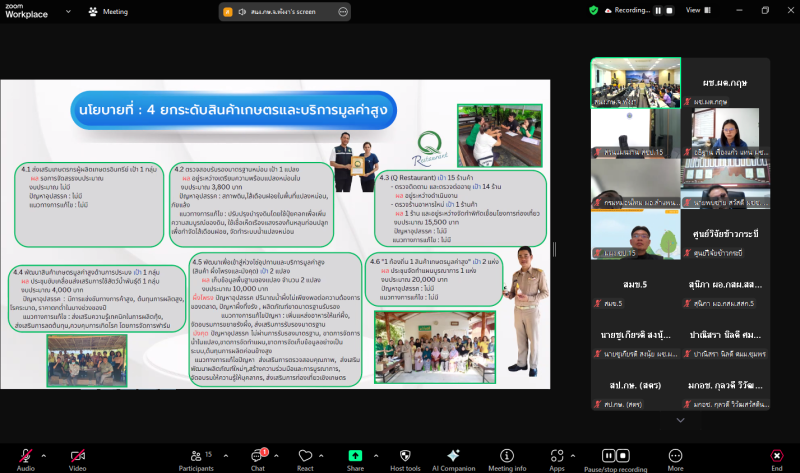Open the Participants panel
The height and width of the screenshot is (473, 800).
194,454
